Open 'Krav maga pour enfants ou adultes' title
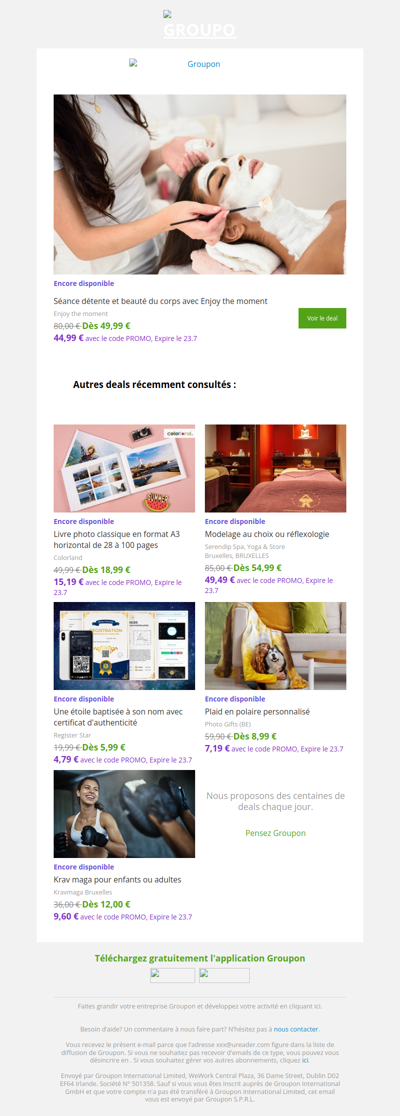Screen dimensions: 400x1116 117,879
